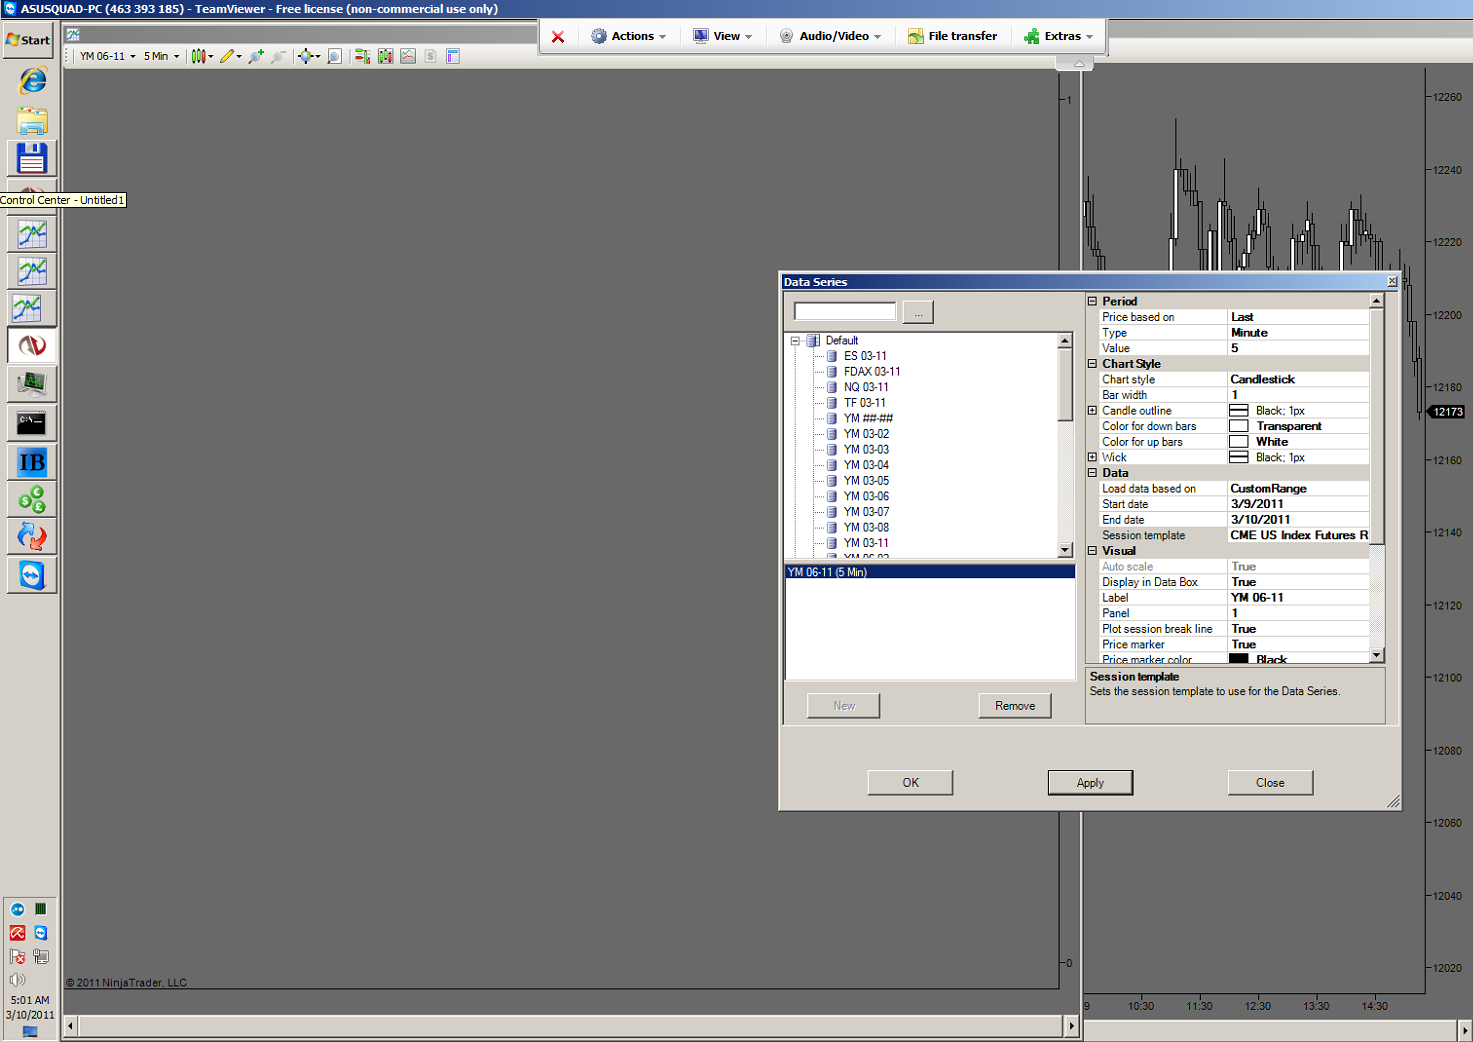Click the zoom frame magnifier icon
1473x1042 pixels.
coord(334,56)
